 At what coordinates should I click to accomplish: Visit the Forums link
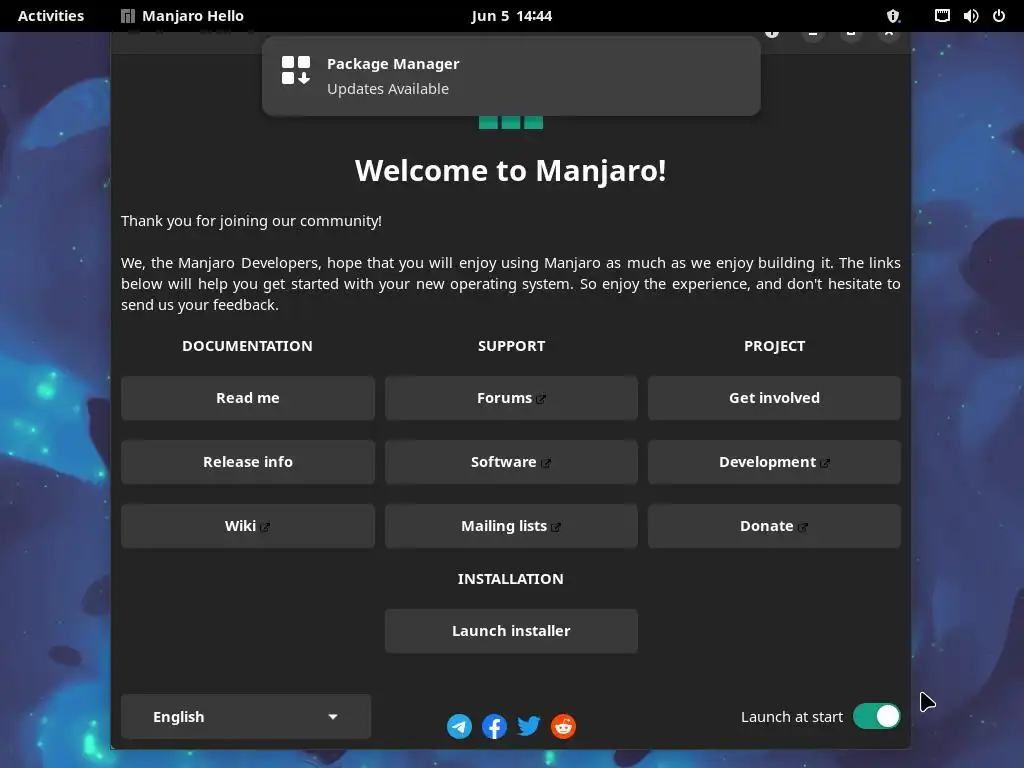(x=511, y=398)
